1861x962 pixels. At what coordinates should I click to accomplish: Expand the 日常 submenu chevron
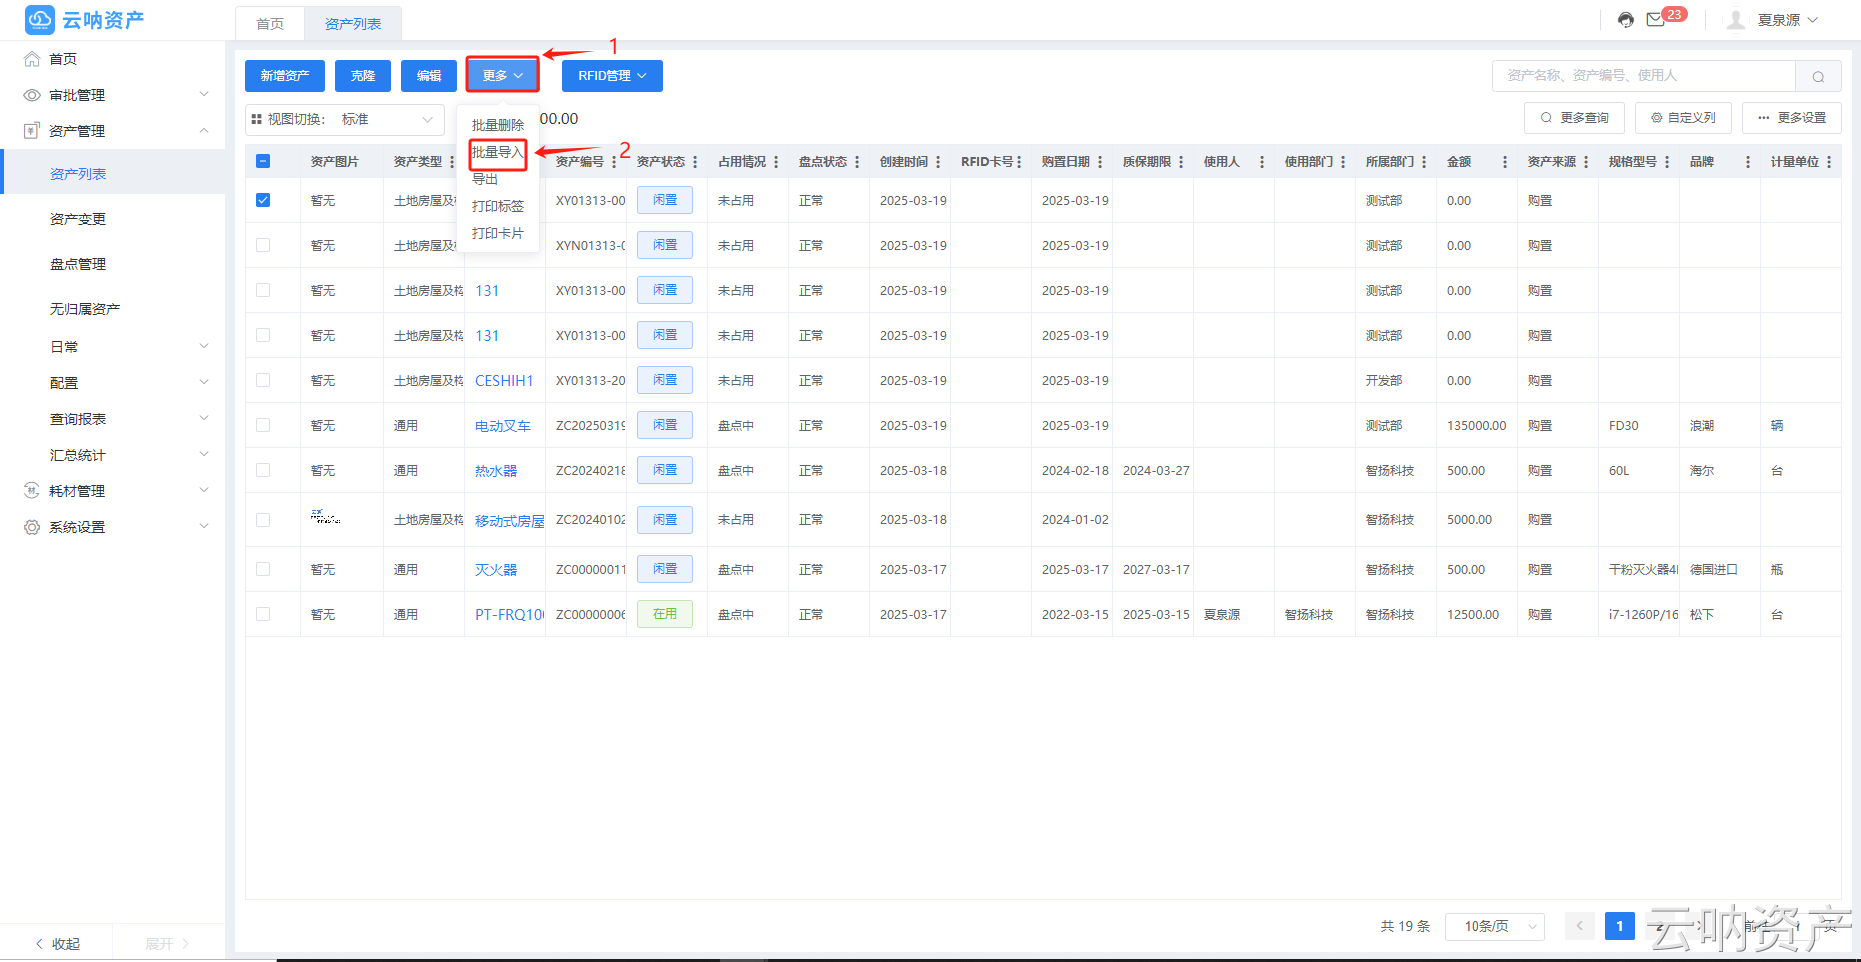204,347
